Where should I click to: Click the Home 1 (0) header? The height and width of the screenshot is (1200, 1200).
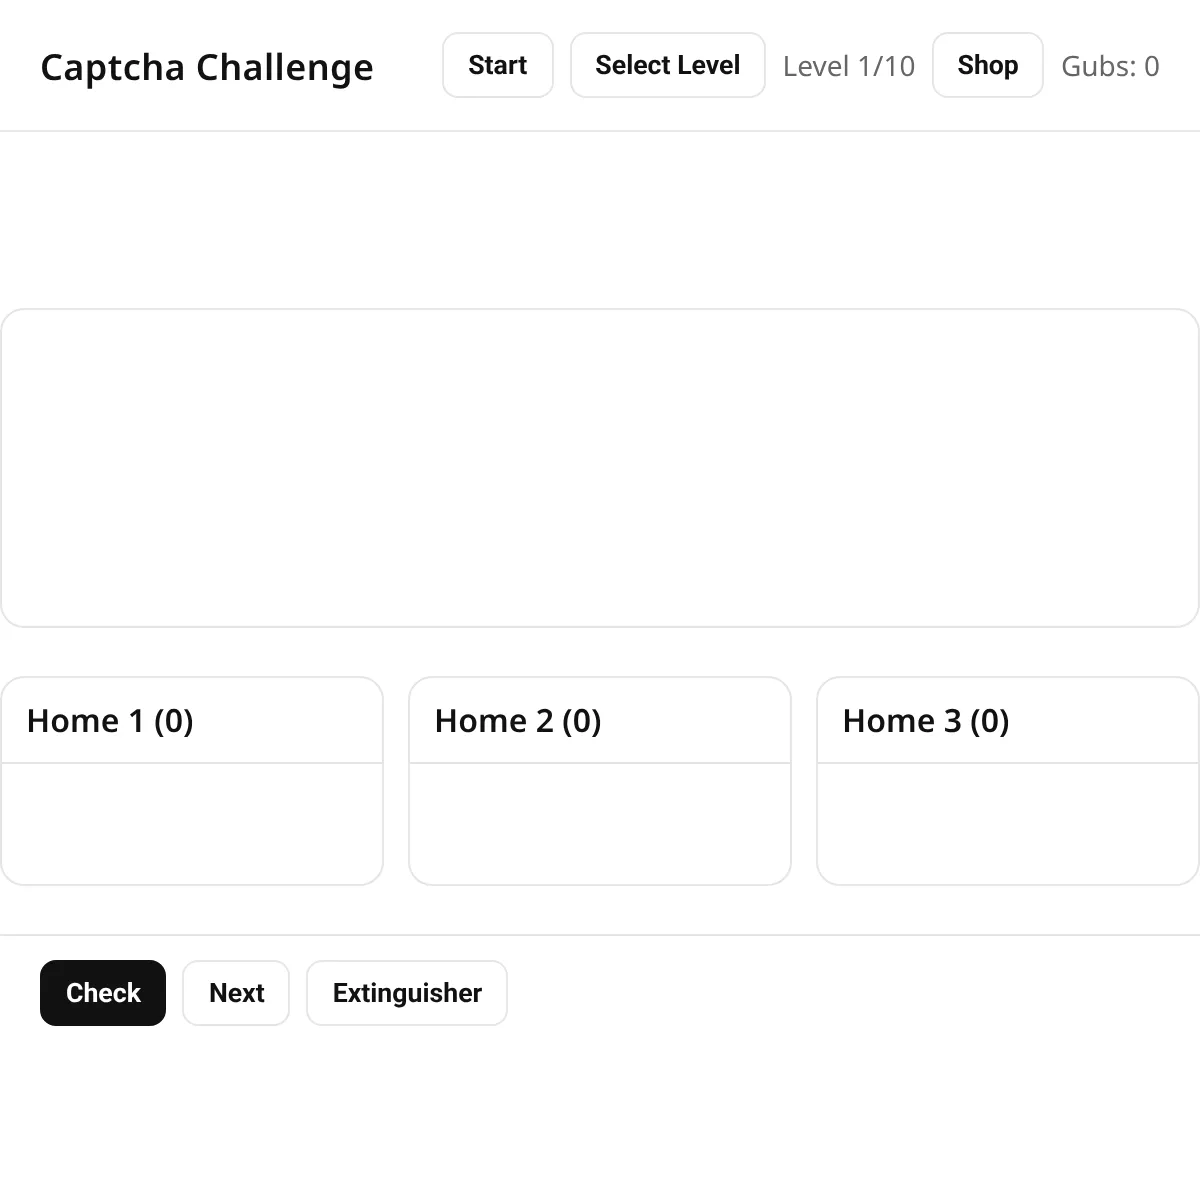pyautogui.click(x=110, y=721)
